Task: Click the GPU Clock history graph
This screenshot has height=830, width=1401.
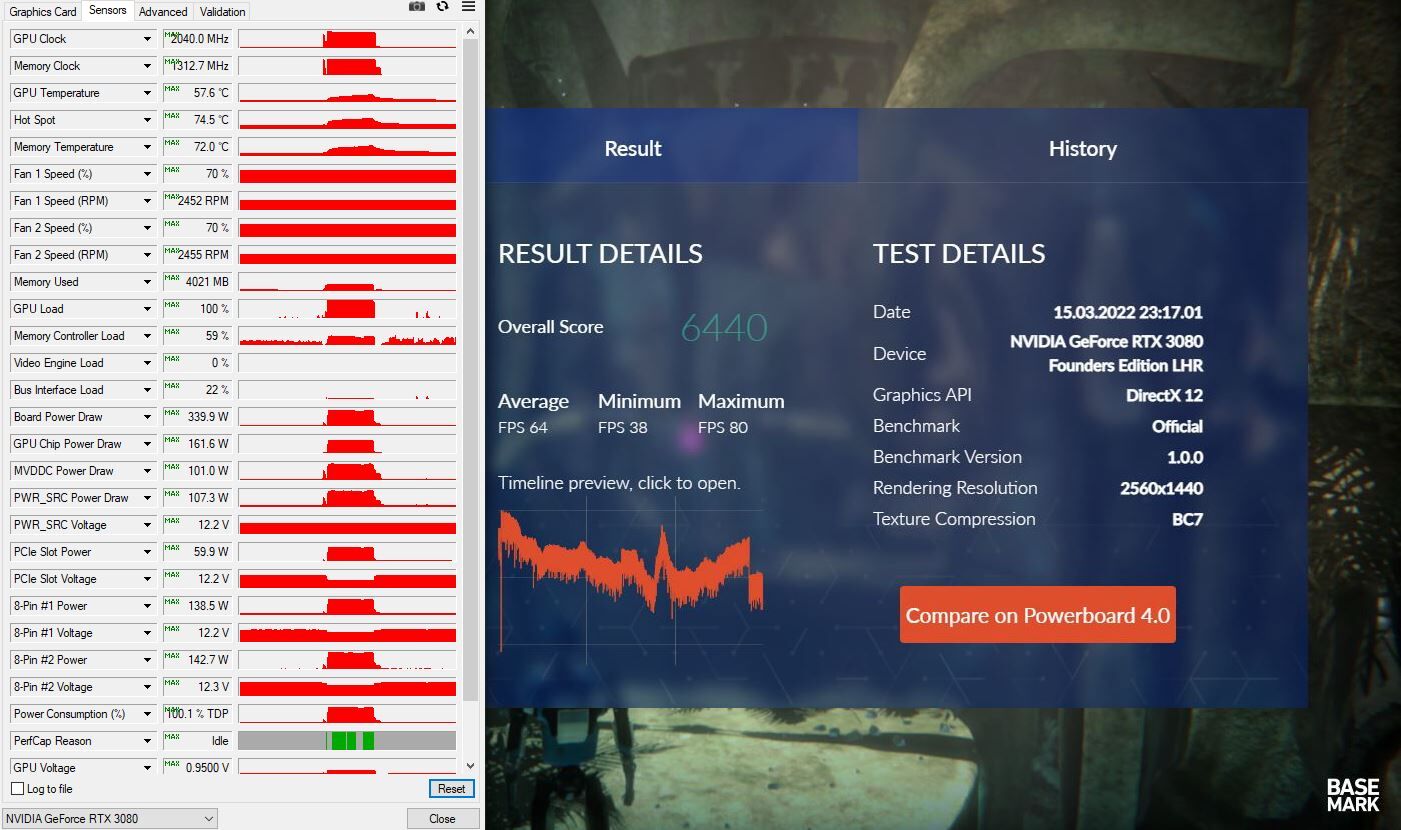Action: pyautogui.click(x=347, y=39)
